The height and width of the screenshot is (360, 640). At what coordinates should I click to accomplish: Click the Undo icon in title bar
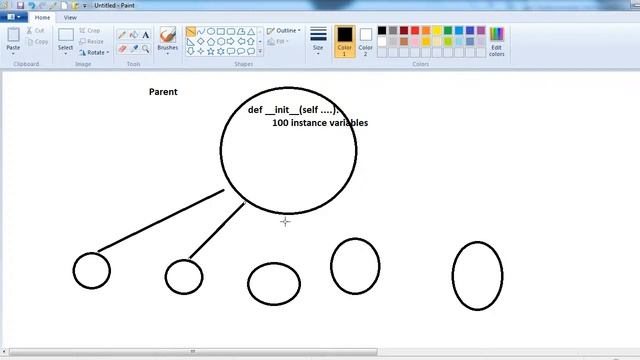(x=31, y=5)
